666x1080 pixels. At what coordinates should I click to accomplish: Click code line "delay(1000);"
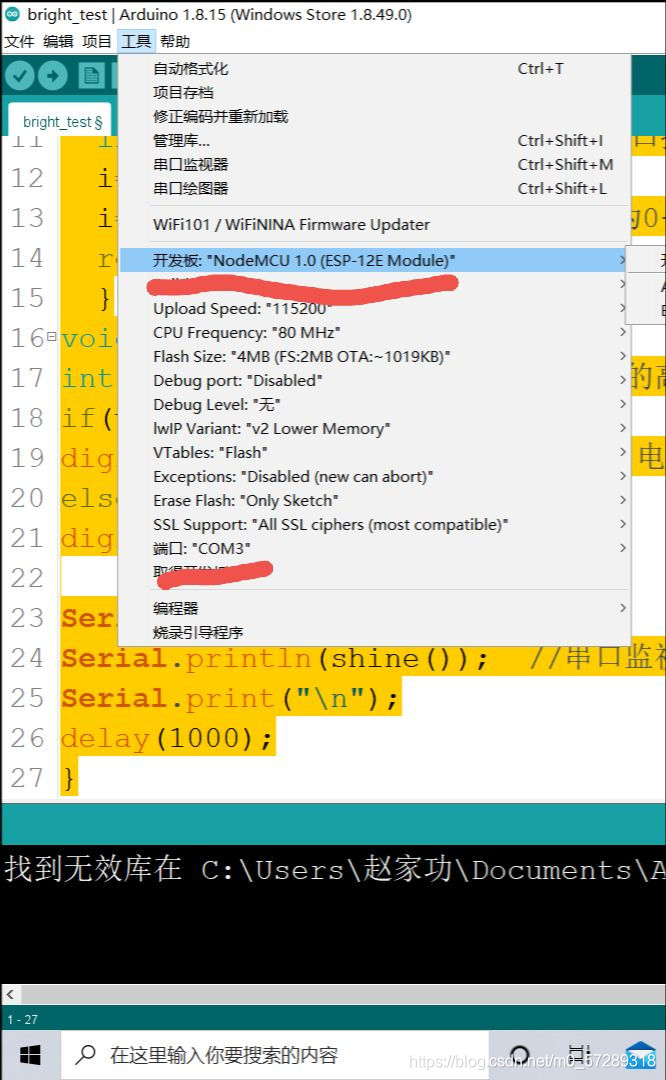(x=167, y=738)
